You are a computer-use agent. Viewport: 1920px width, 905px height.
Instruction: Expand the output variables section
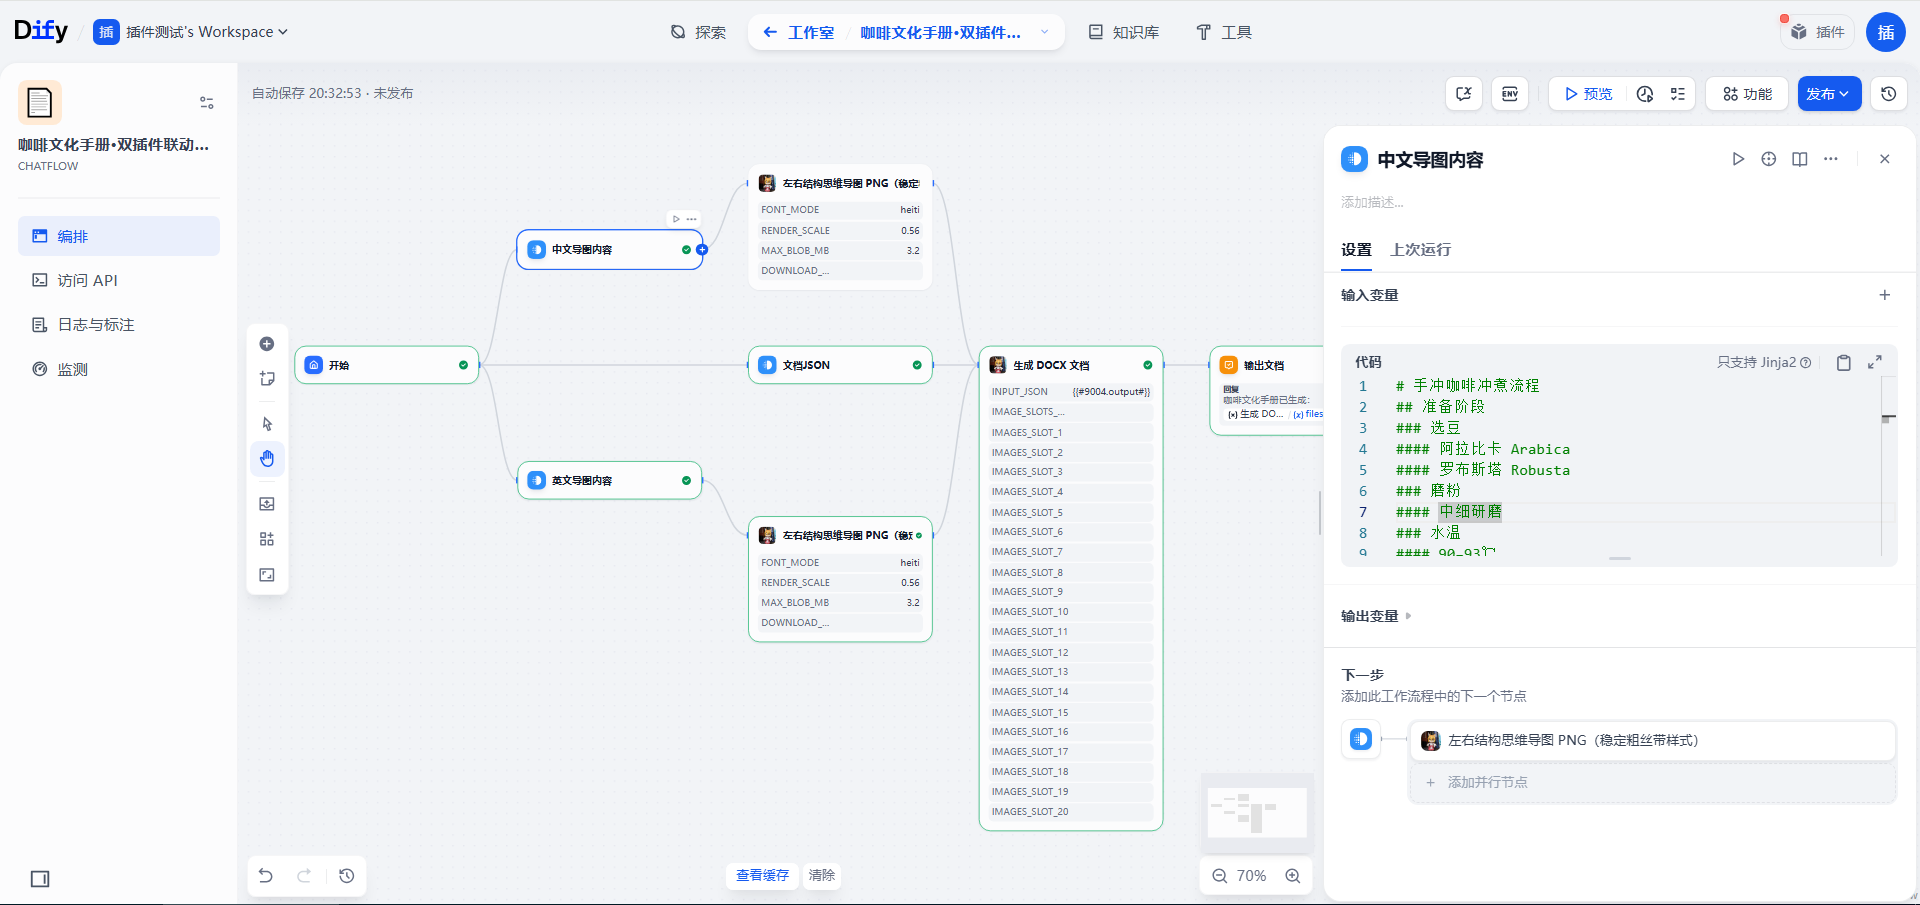pyautogui.click(x=1376, y=616)
